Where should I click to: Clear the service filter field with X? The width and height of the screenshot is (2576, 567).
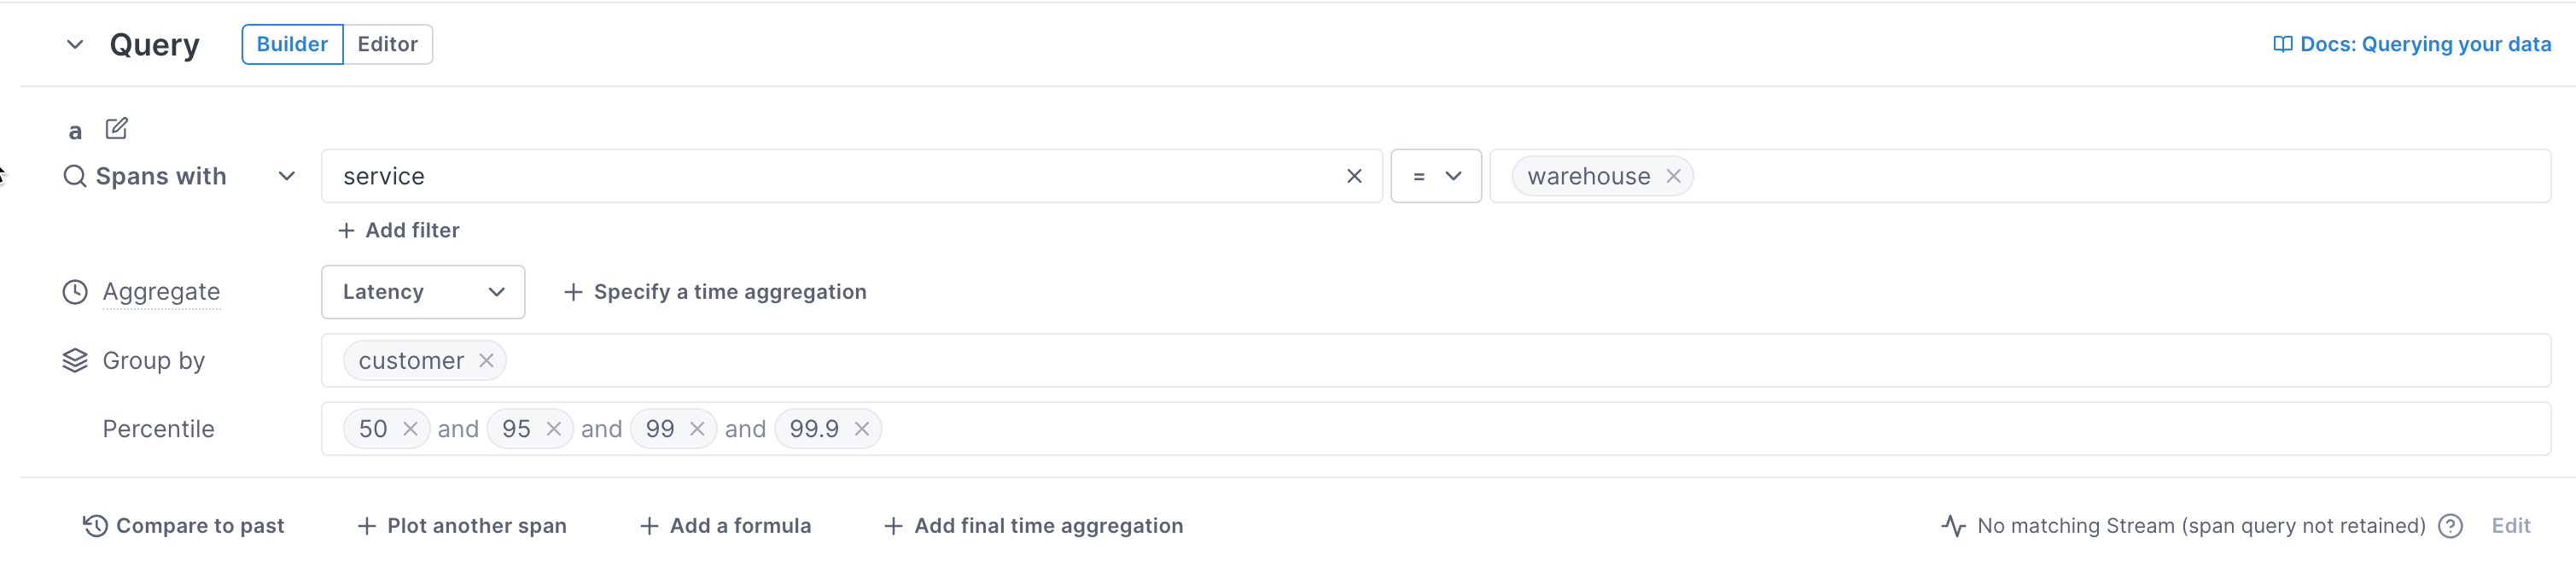click(x=1353, y=176)
